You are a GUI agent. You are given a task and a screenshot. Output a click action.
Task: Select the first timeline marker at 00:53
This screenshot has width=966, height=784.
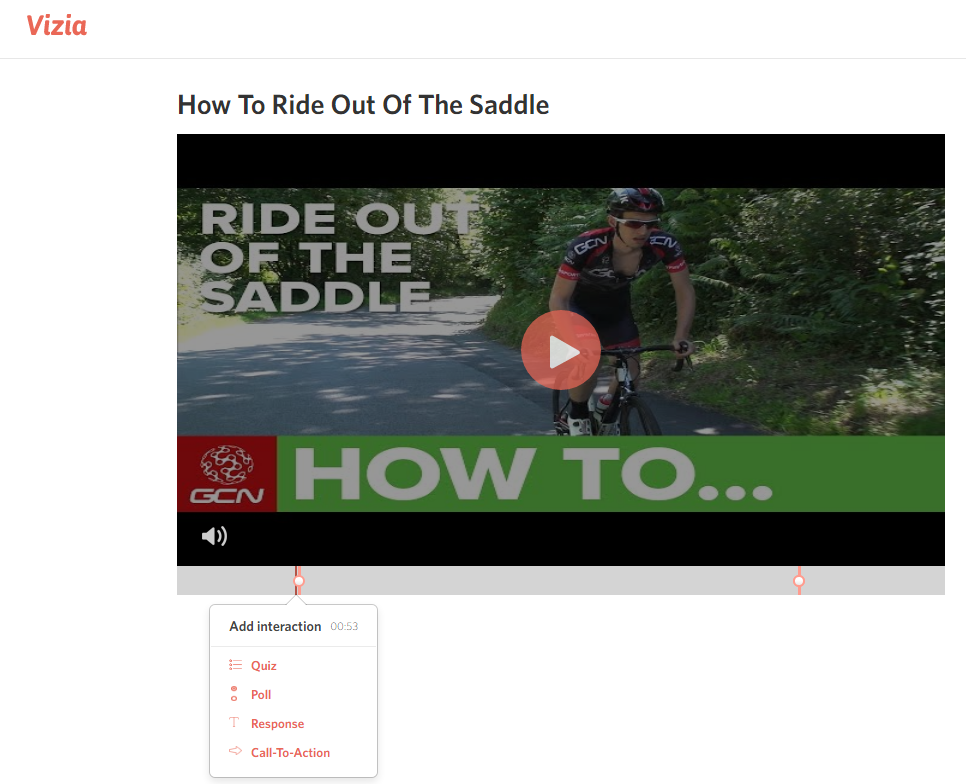coord(299,581)
